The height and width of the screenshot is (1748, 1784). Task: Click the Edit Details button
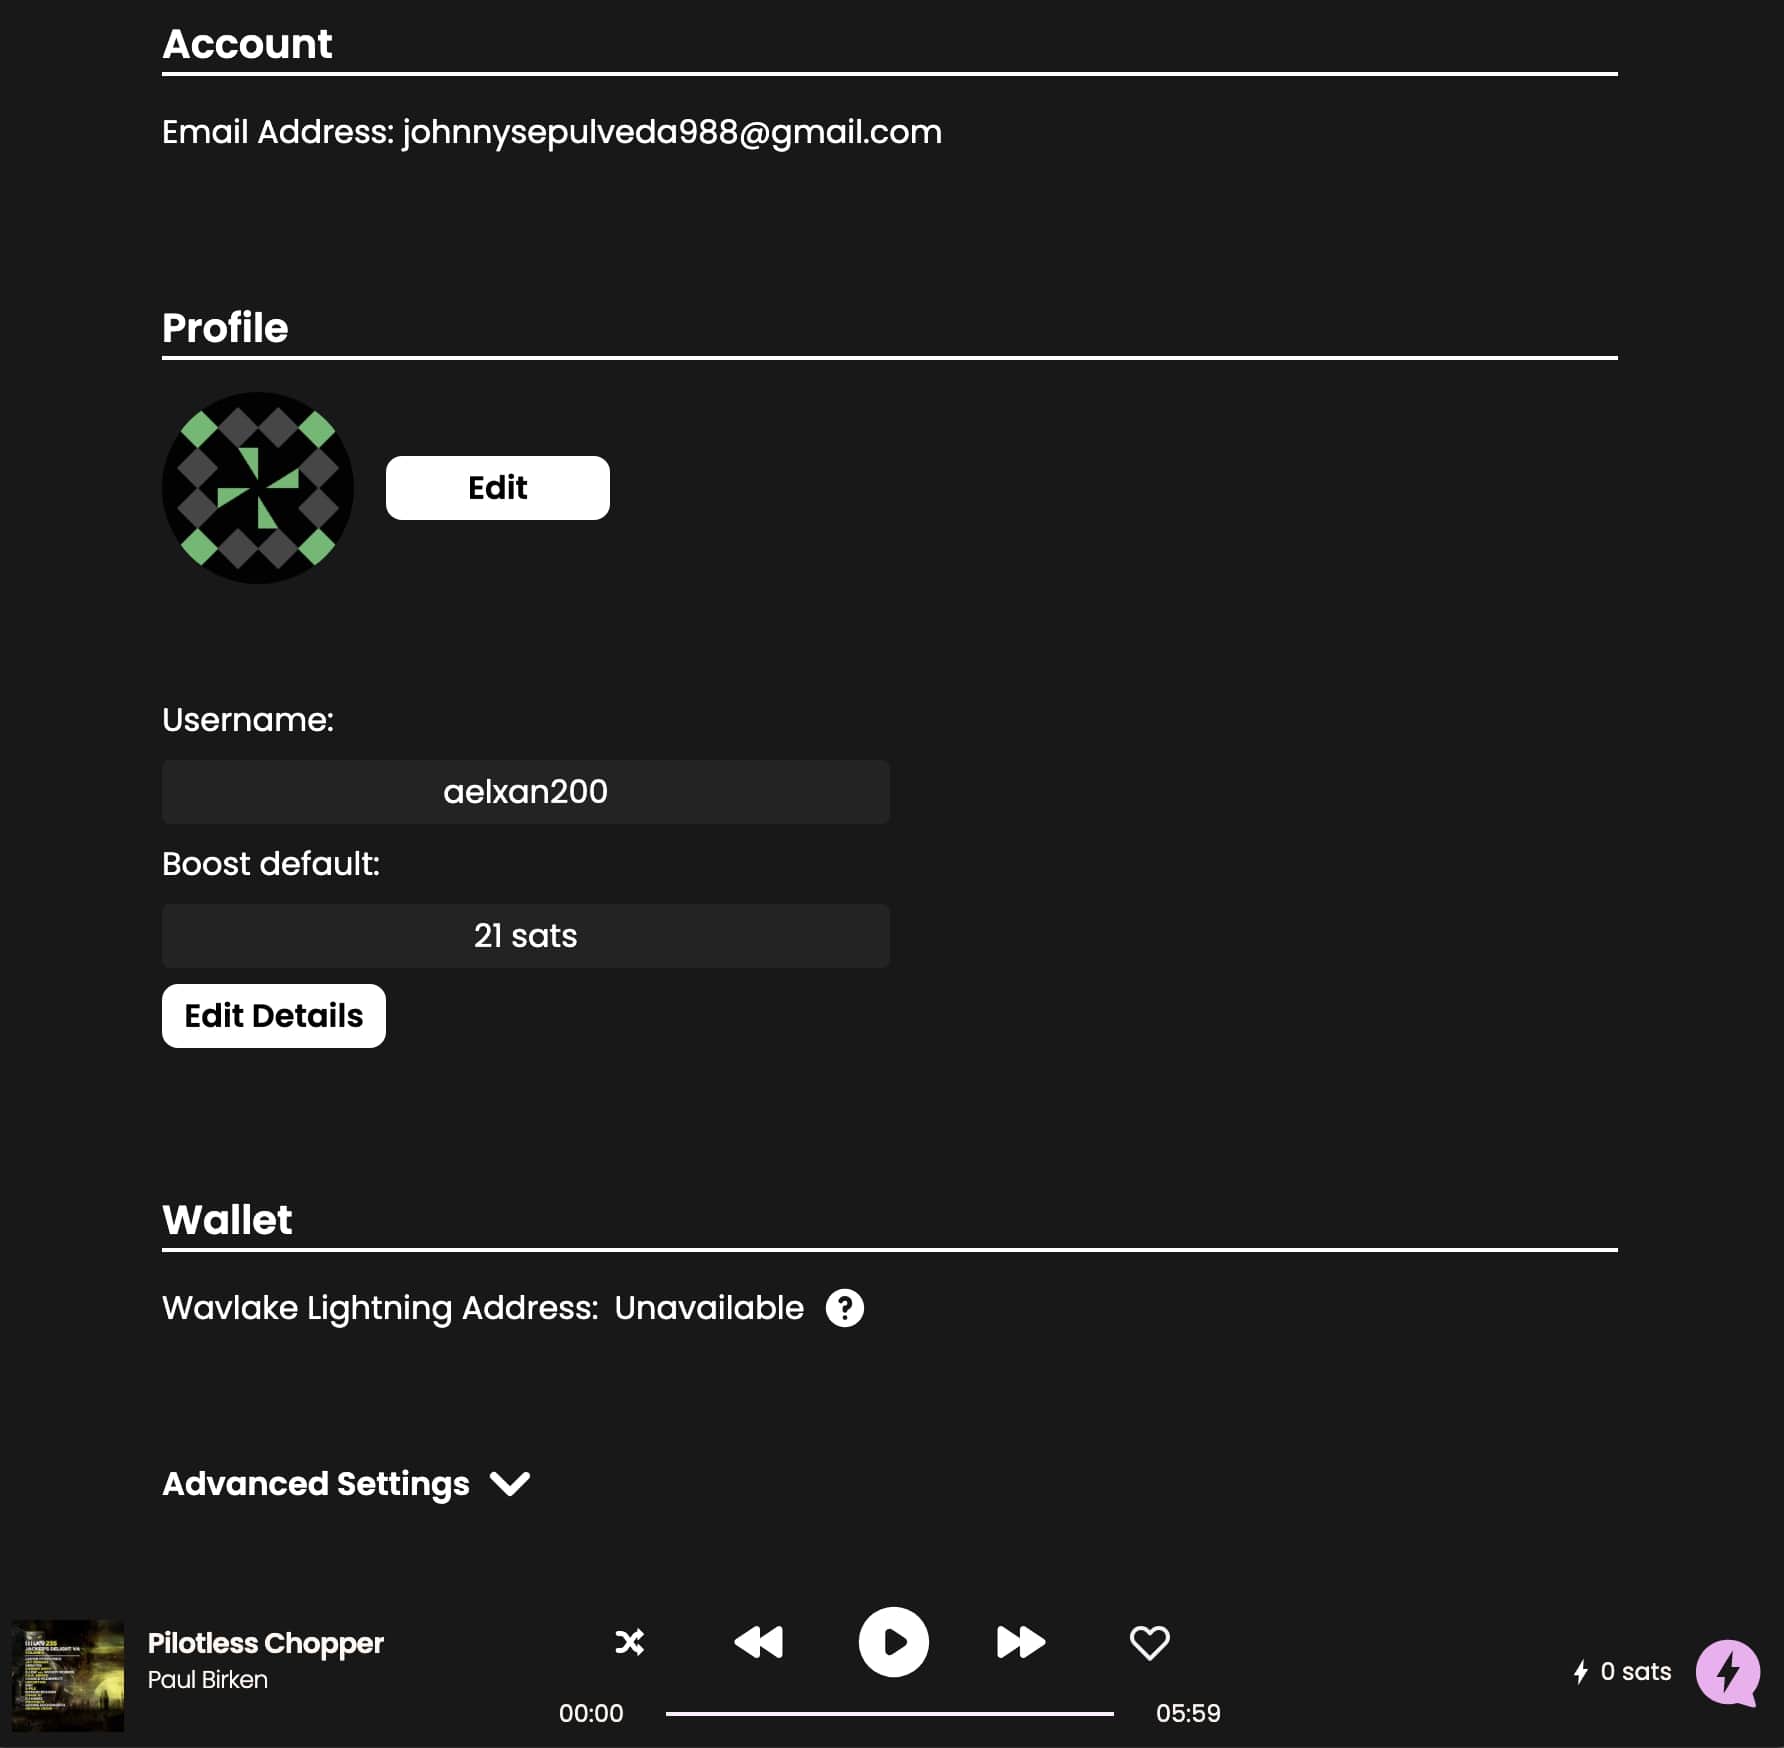(x=274, y=1016)
